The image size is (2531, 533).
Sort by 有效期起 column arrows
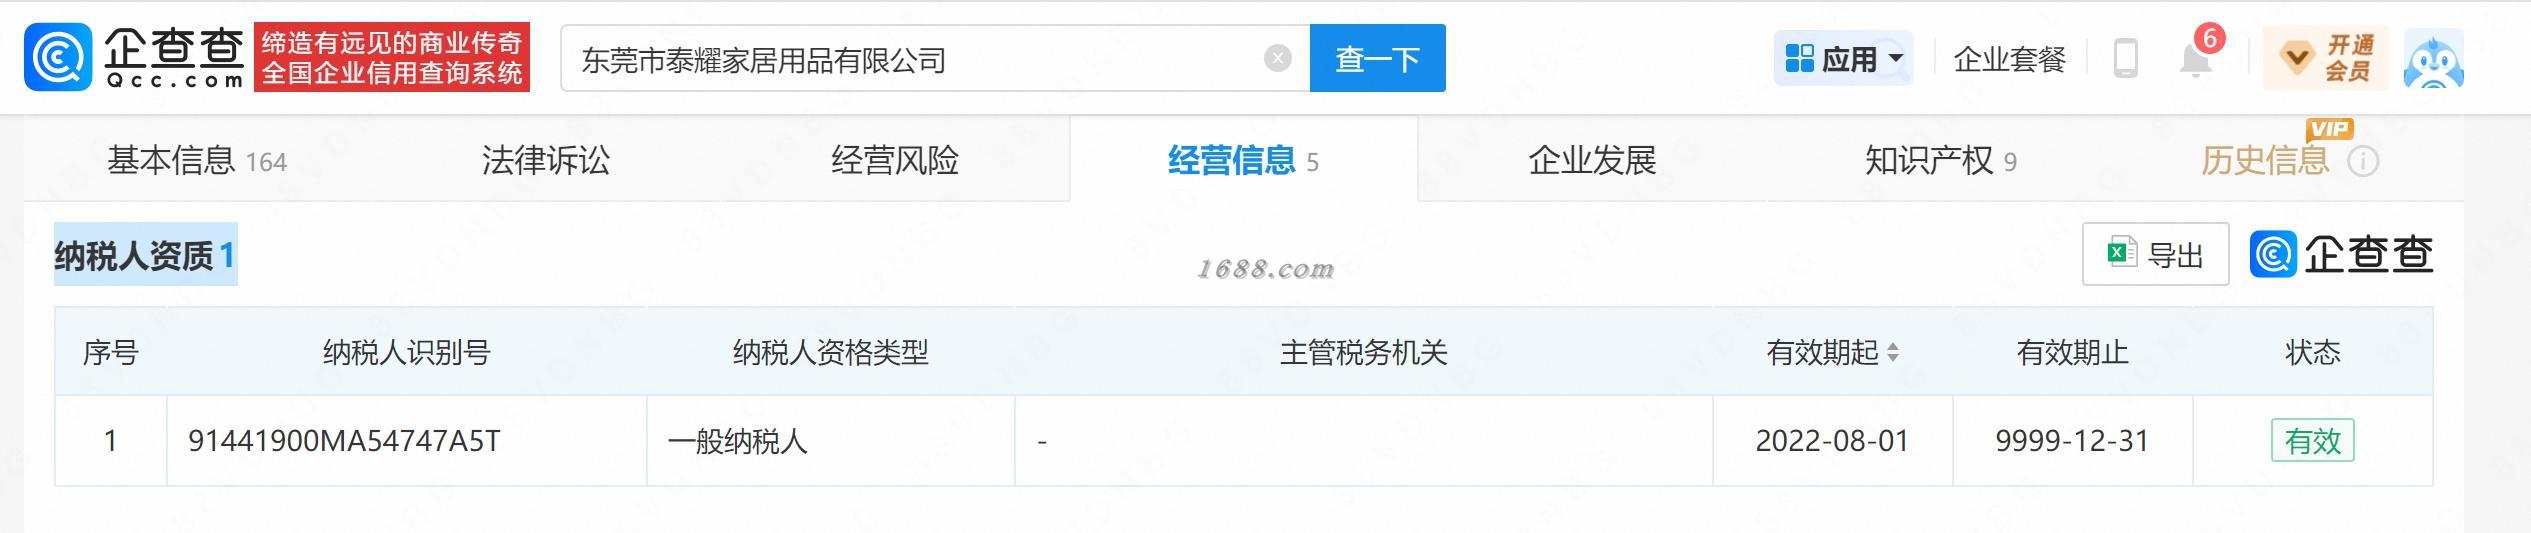pyautogui.click(x=1892, y=352)
